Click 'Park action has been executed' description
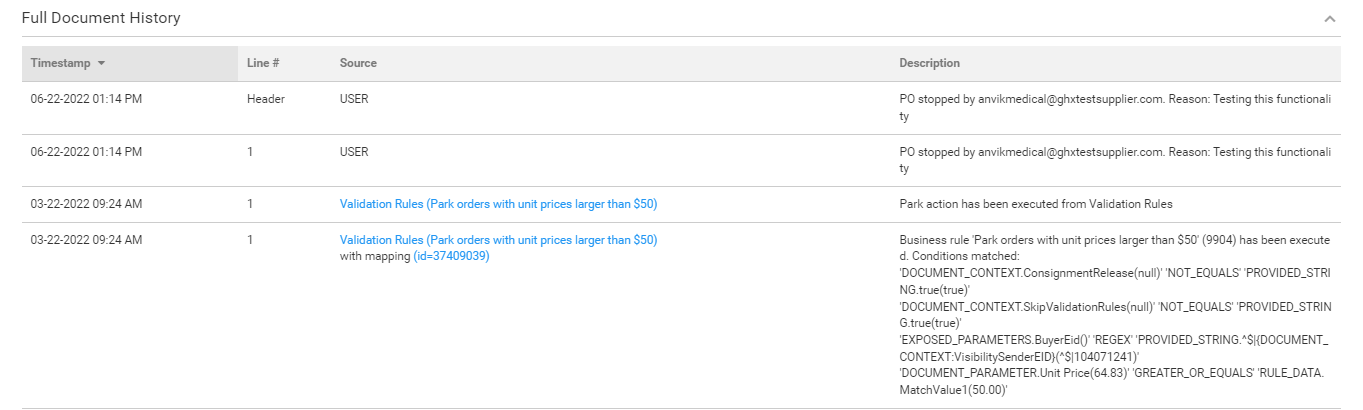Screen dimensions: 1363x410 tap(1035, 204)
